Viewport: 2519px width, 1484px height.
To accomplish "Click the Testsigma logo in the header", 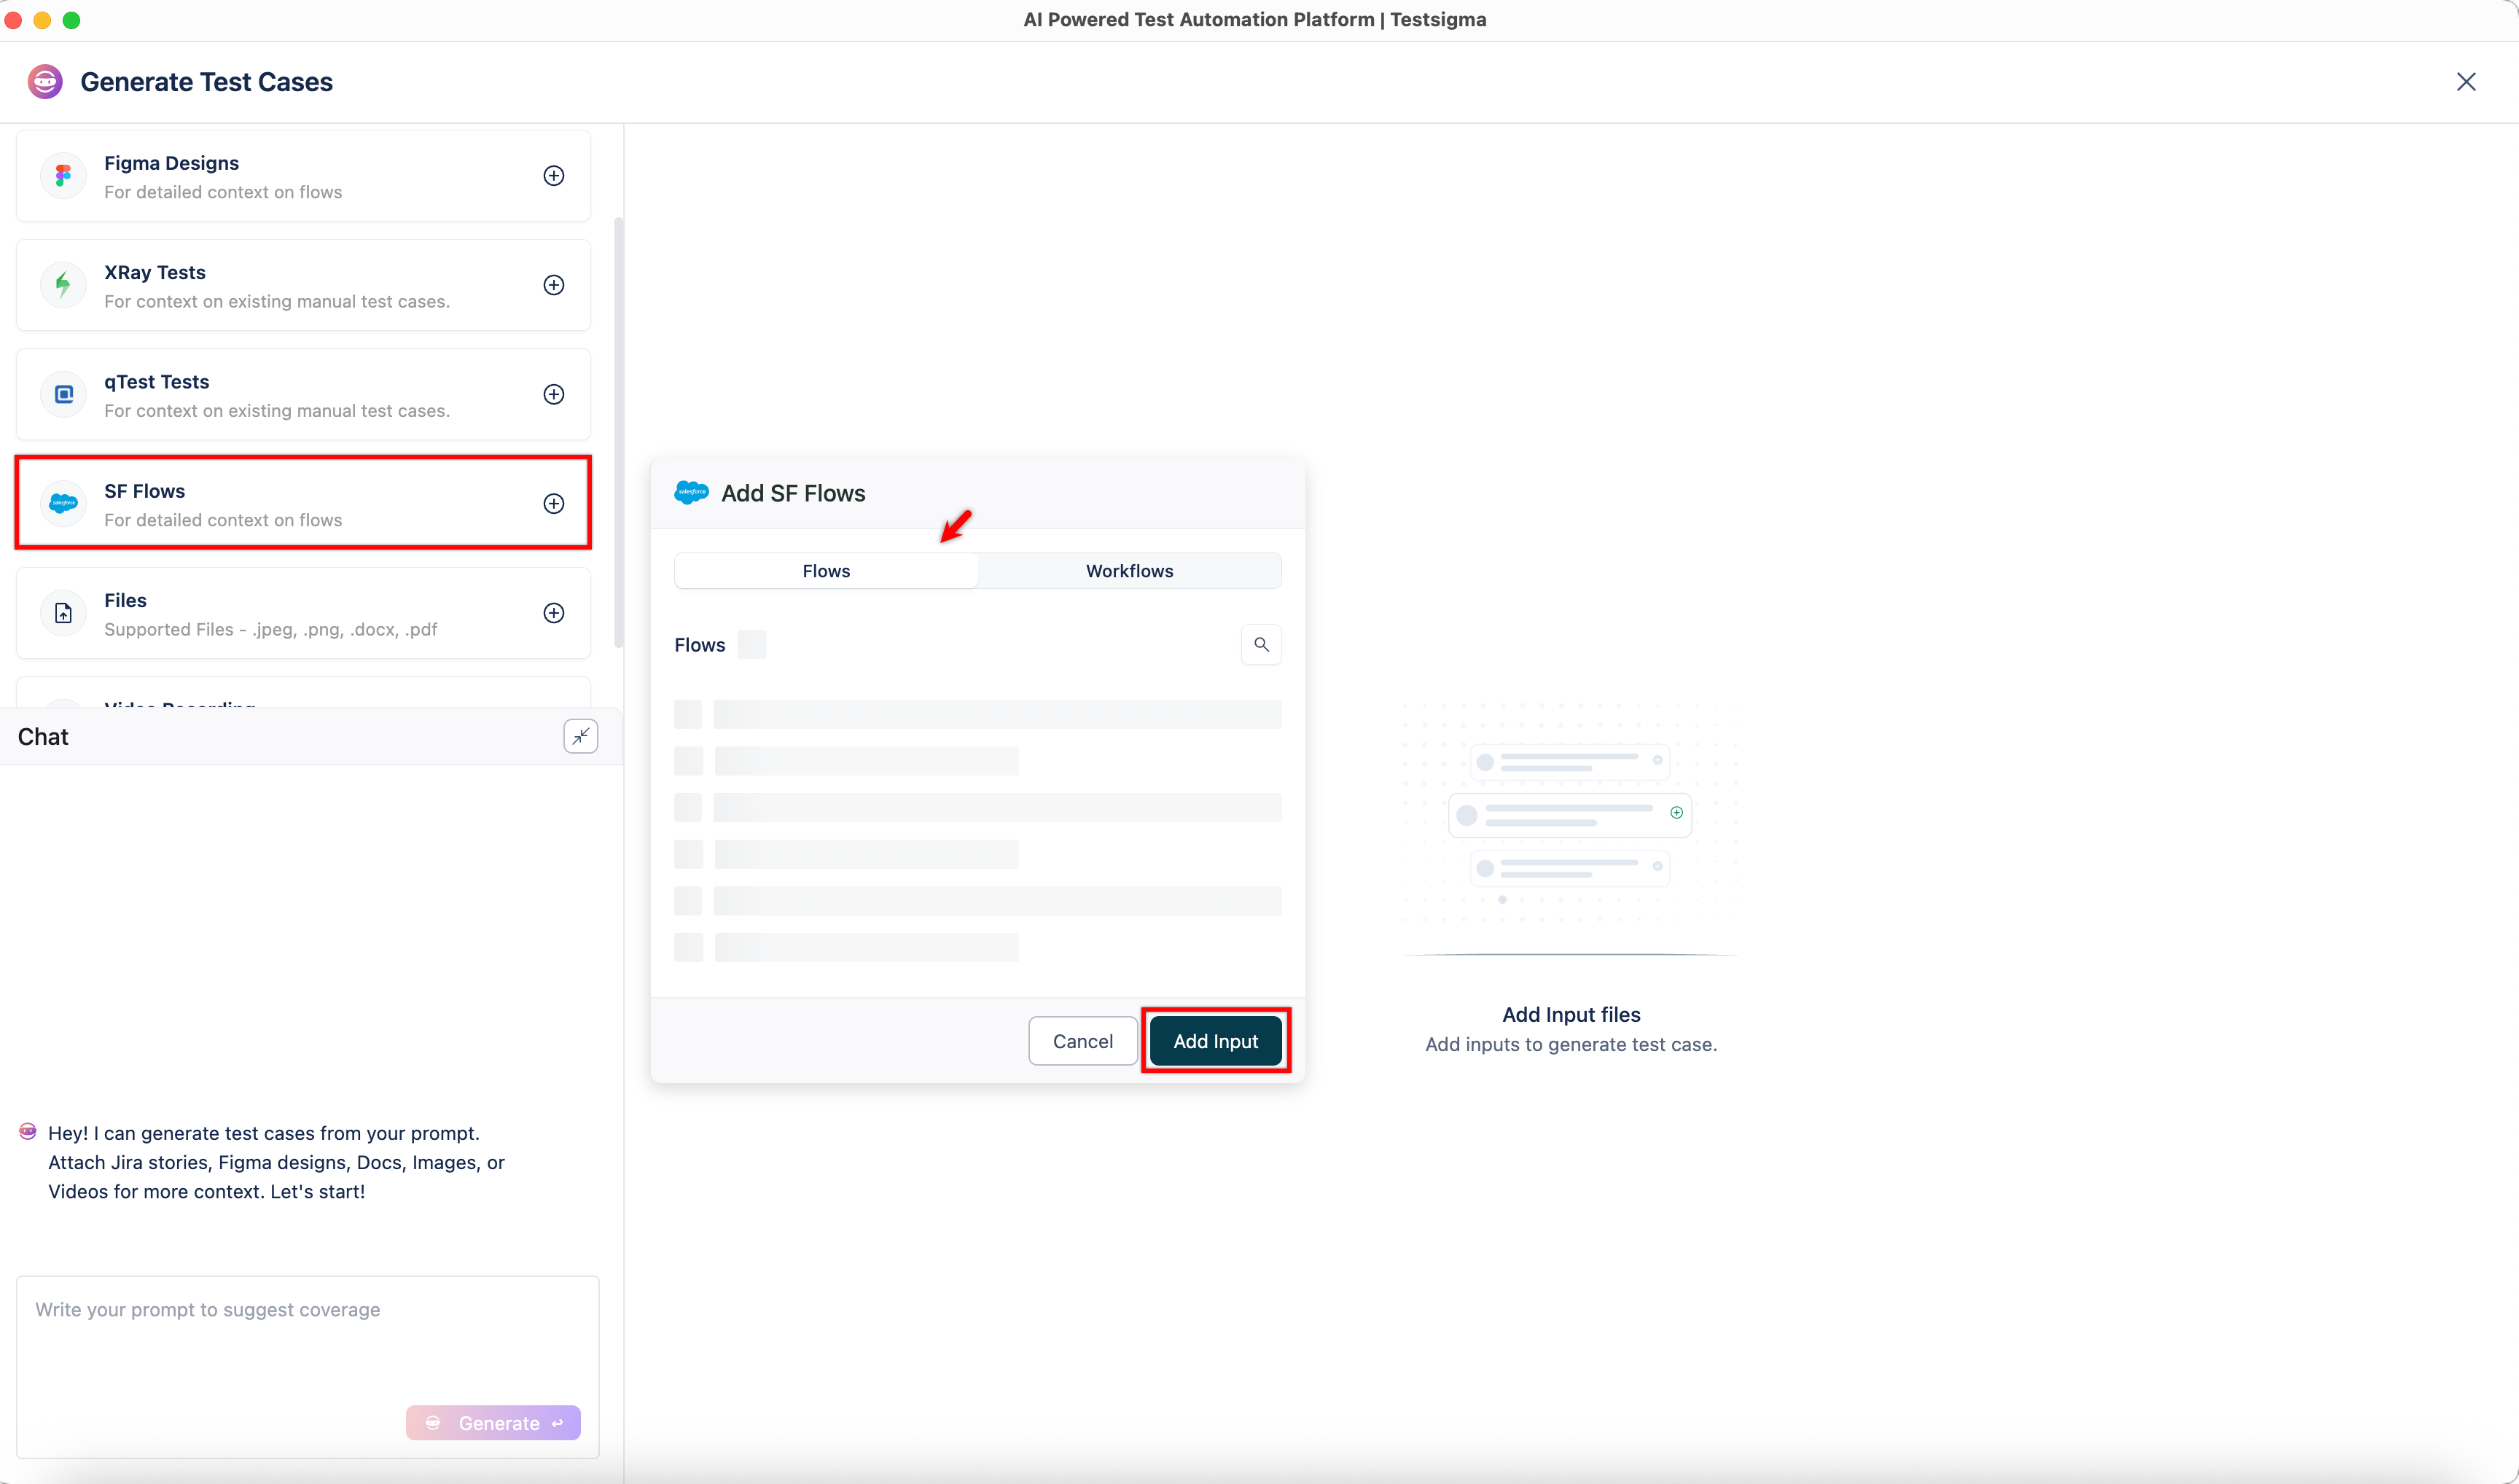I will pos(45,82).
